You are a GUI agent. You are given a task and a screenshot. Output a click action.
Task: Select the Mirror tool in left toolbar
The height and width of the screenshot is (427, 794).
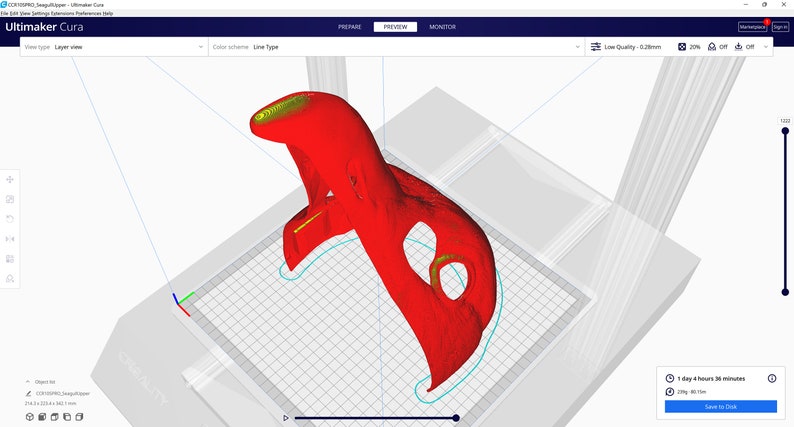[x=10, y=239]
